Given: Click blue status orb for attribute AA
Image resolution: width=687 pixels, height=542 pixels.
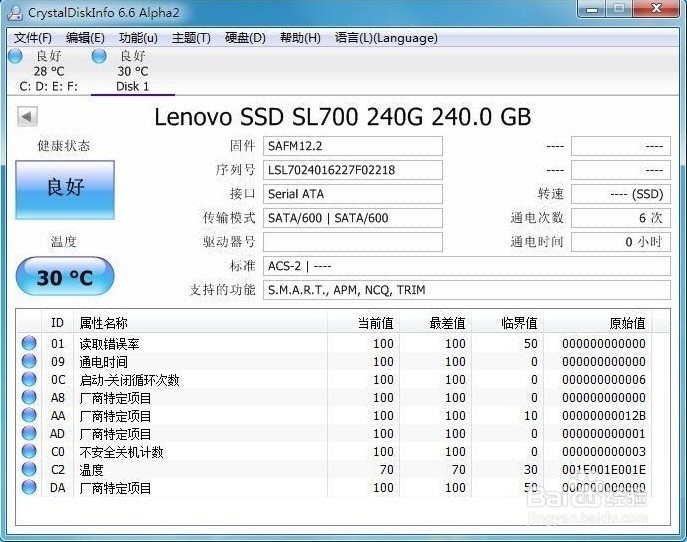Looking at the screenshot, I should (x=29, y=415).
